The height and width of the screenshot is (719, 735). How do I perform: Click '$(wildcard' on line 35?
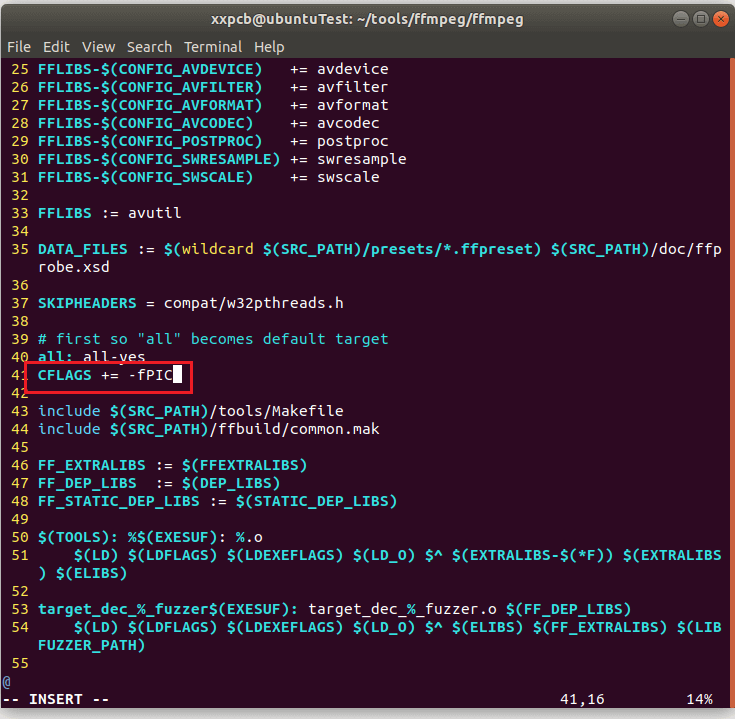point(209,249)
